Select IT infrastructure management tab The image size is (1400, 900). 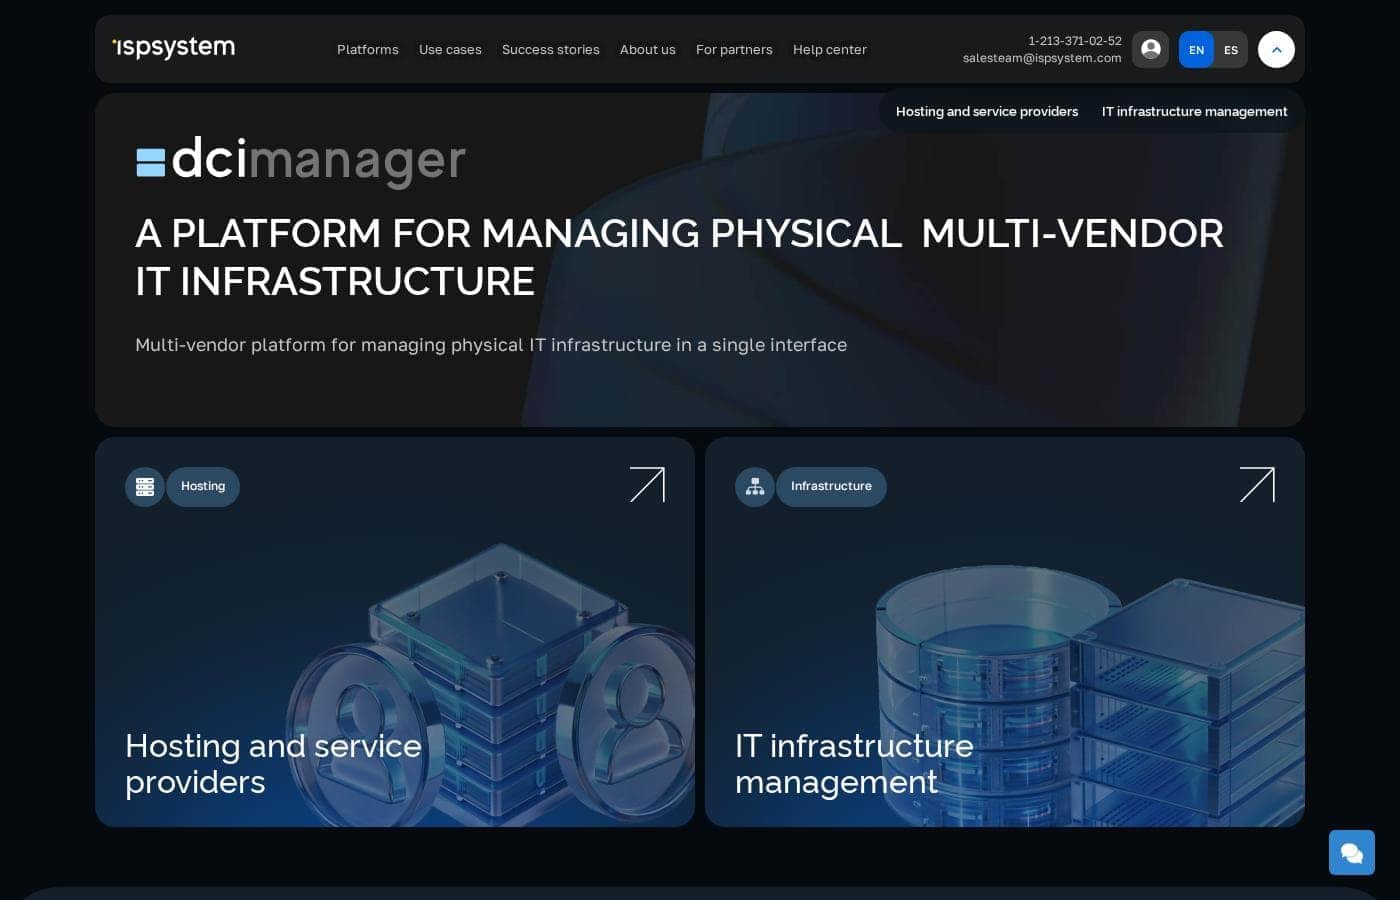(x=1194, y=111)
